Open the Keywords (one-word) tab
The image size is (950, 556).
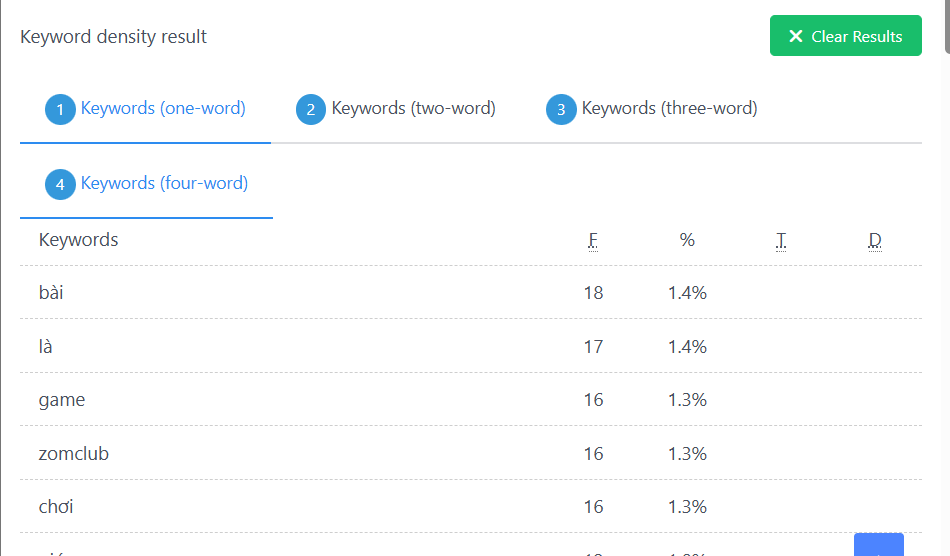coord(145,109)
